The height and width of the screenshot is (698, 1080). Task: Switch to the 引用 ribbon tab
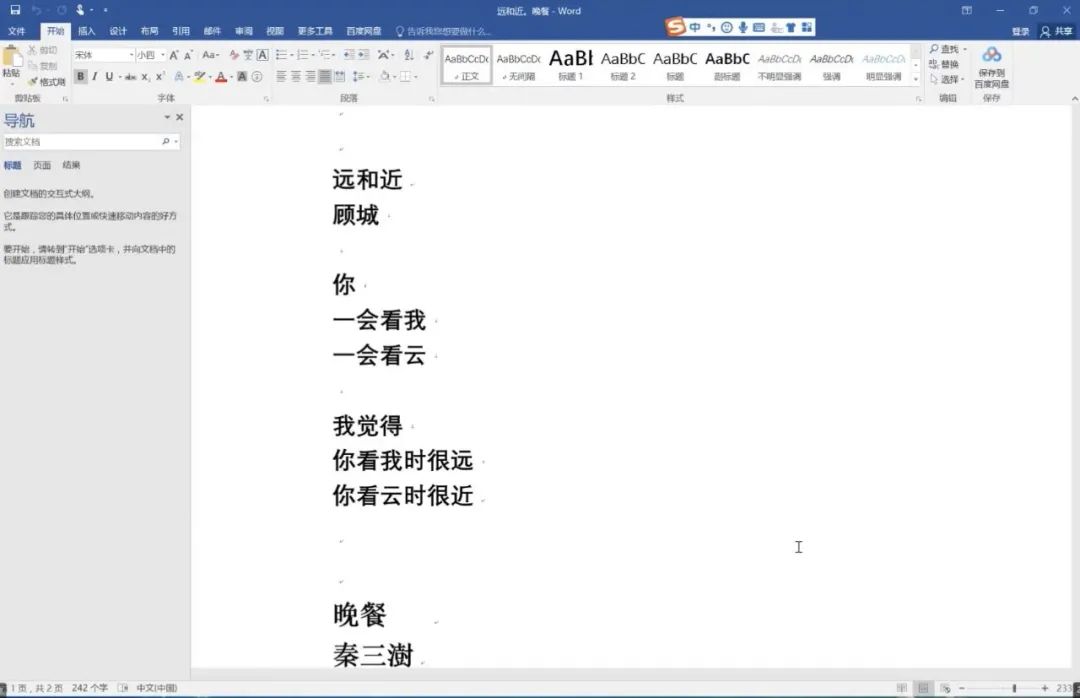point(180,31)
